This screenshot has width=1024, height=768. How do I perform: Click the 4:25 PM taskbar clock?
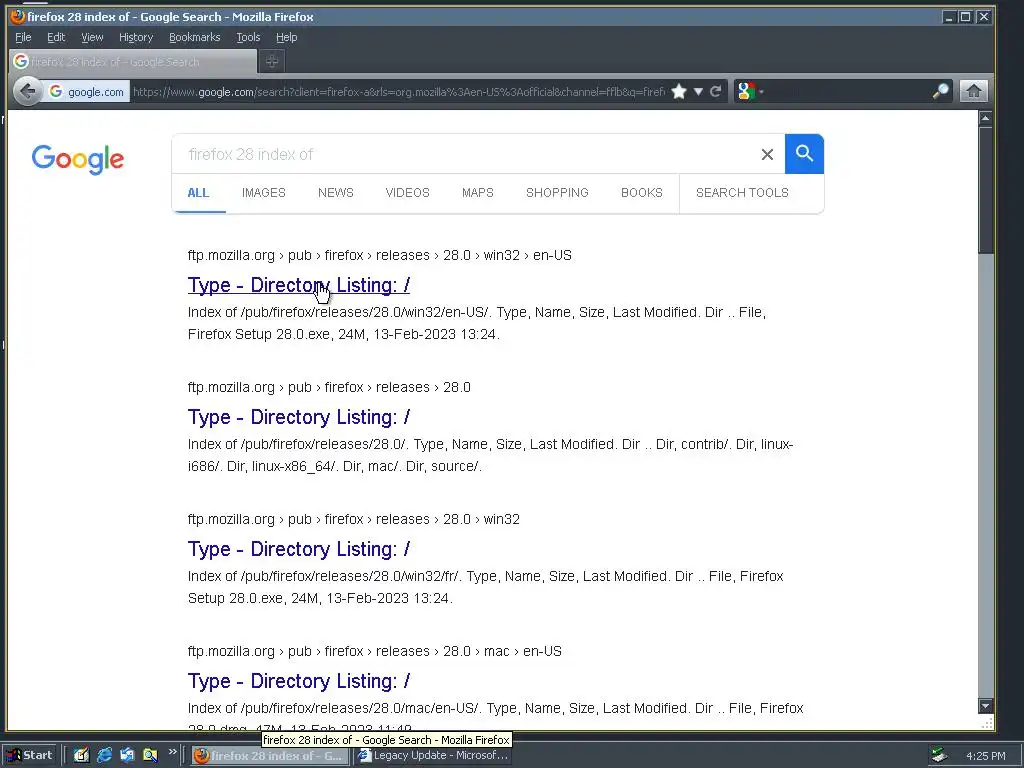click(985, 756)
